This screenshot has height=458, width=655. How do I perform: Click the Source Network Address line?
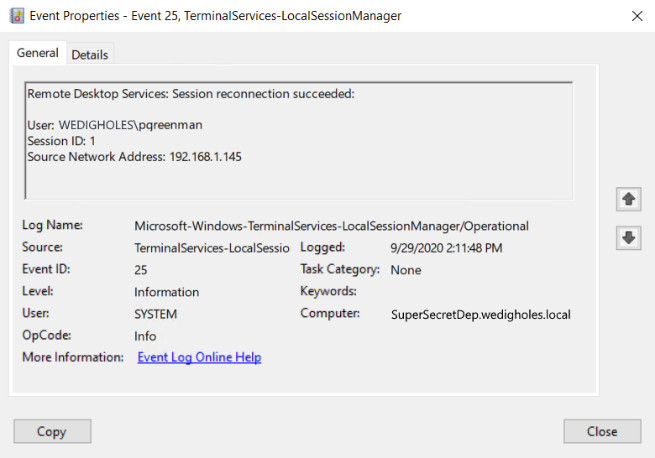(135, 157)
